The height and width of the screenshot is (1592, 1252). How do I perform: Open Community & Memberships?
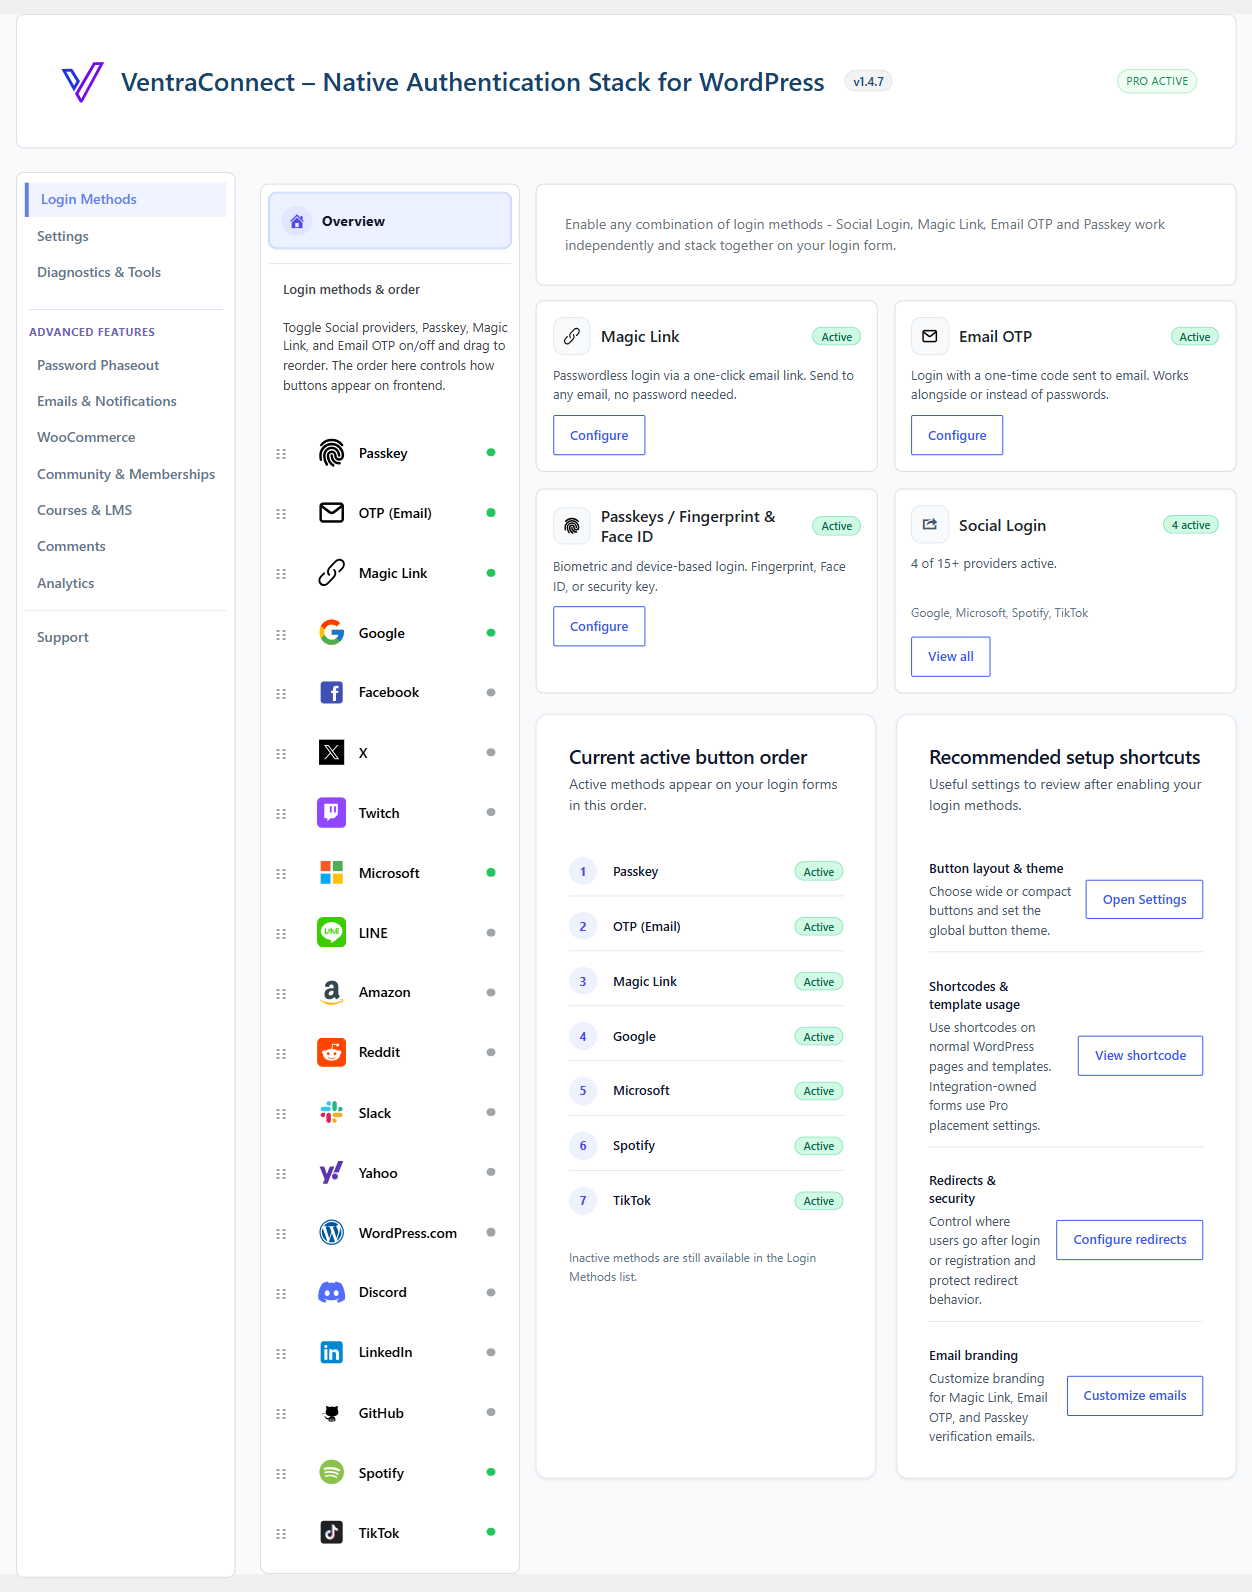[x=126, y=474]
